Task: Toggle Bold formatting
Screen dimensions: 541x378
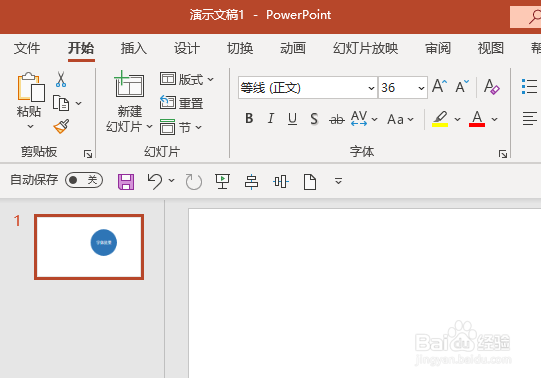Action: pos(249,119)
